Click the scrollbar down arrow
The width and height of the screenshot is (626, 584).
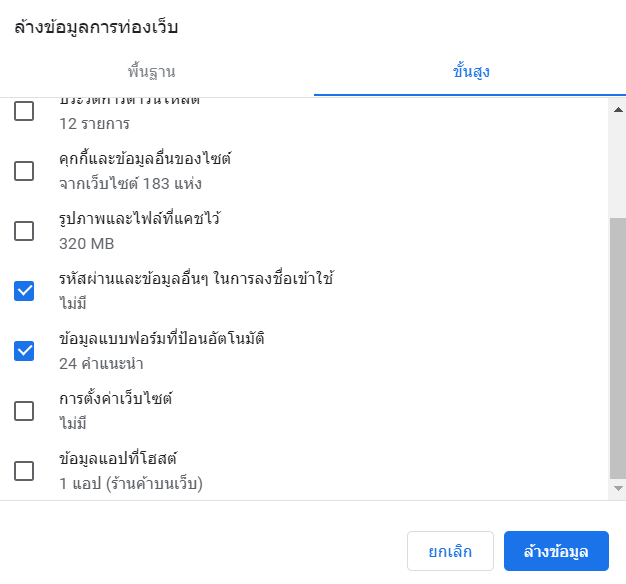click(x=618, y=488)
